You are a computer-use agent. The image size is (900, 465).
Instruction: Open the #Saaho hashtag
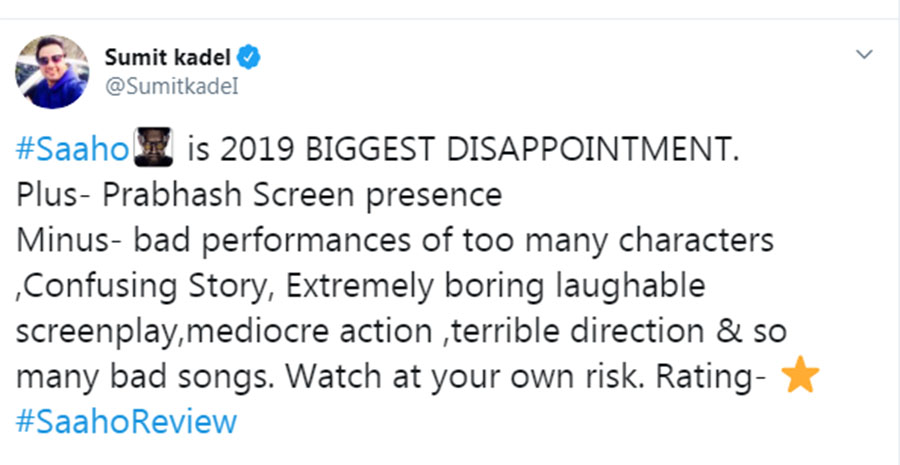(72, 150)
